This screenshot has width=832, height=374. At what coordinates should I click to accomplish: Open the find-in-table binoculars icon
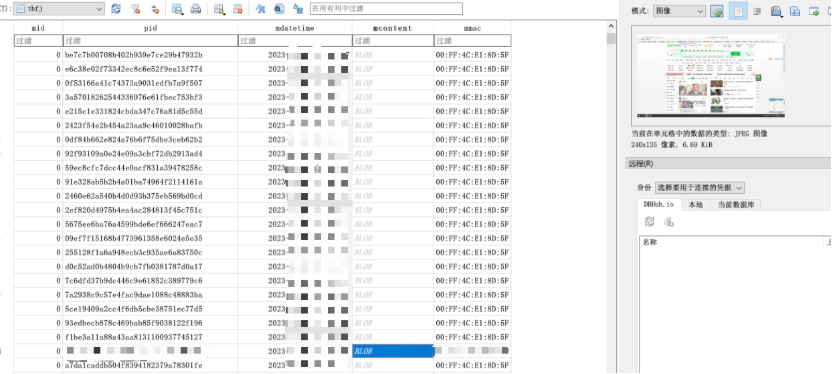coord(279,8)
